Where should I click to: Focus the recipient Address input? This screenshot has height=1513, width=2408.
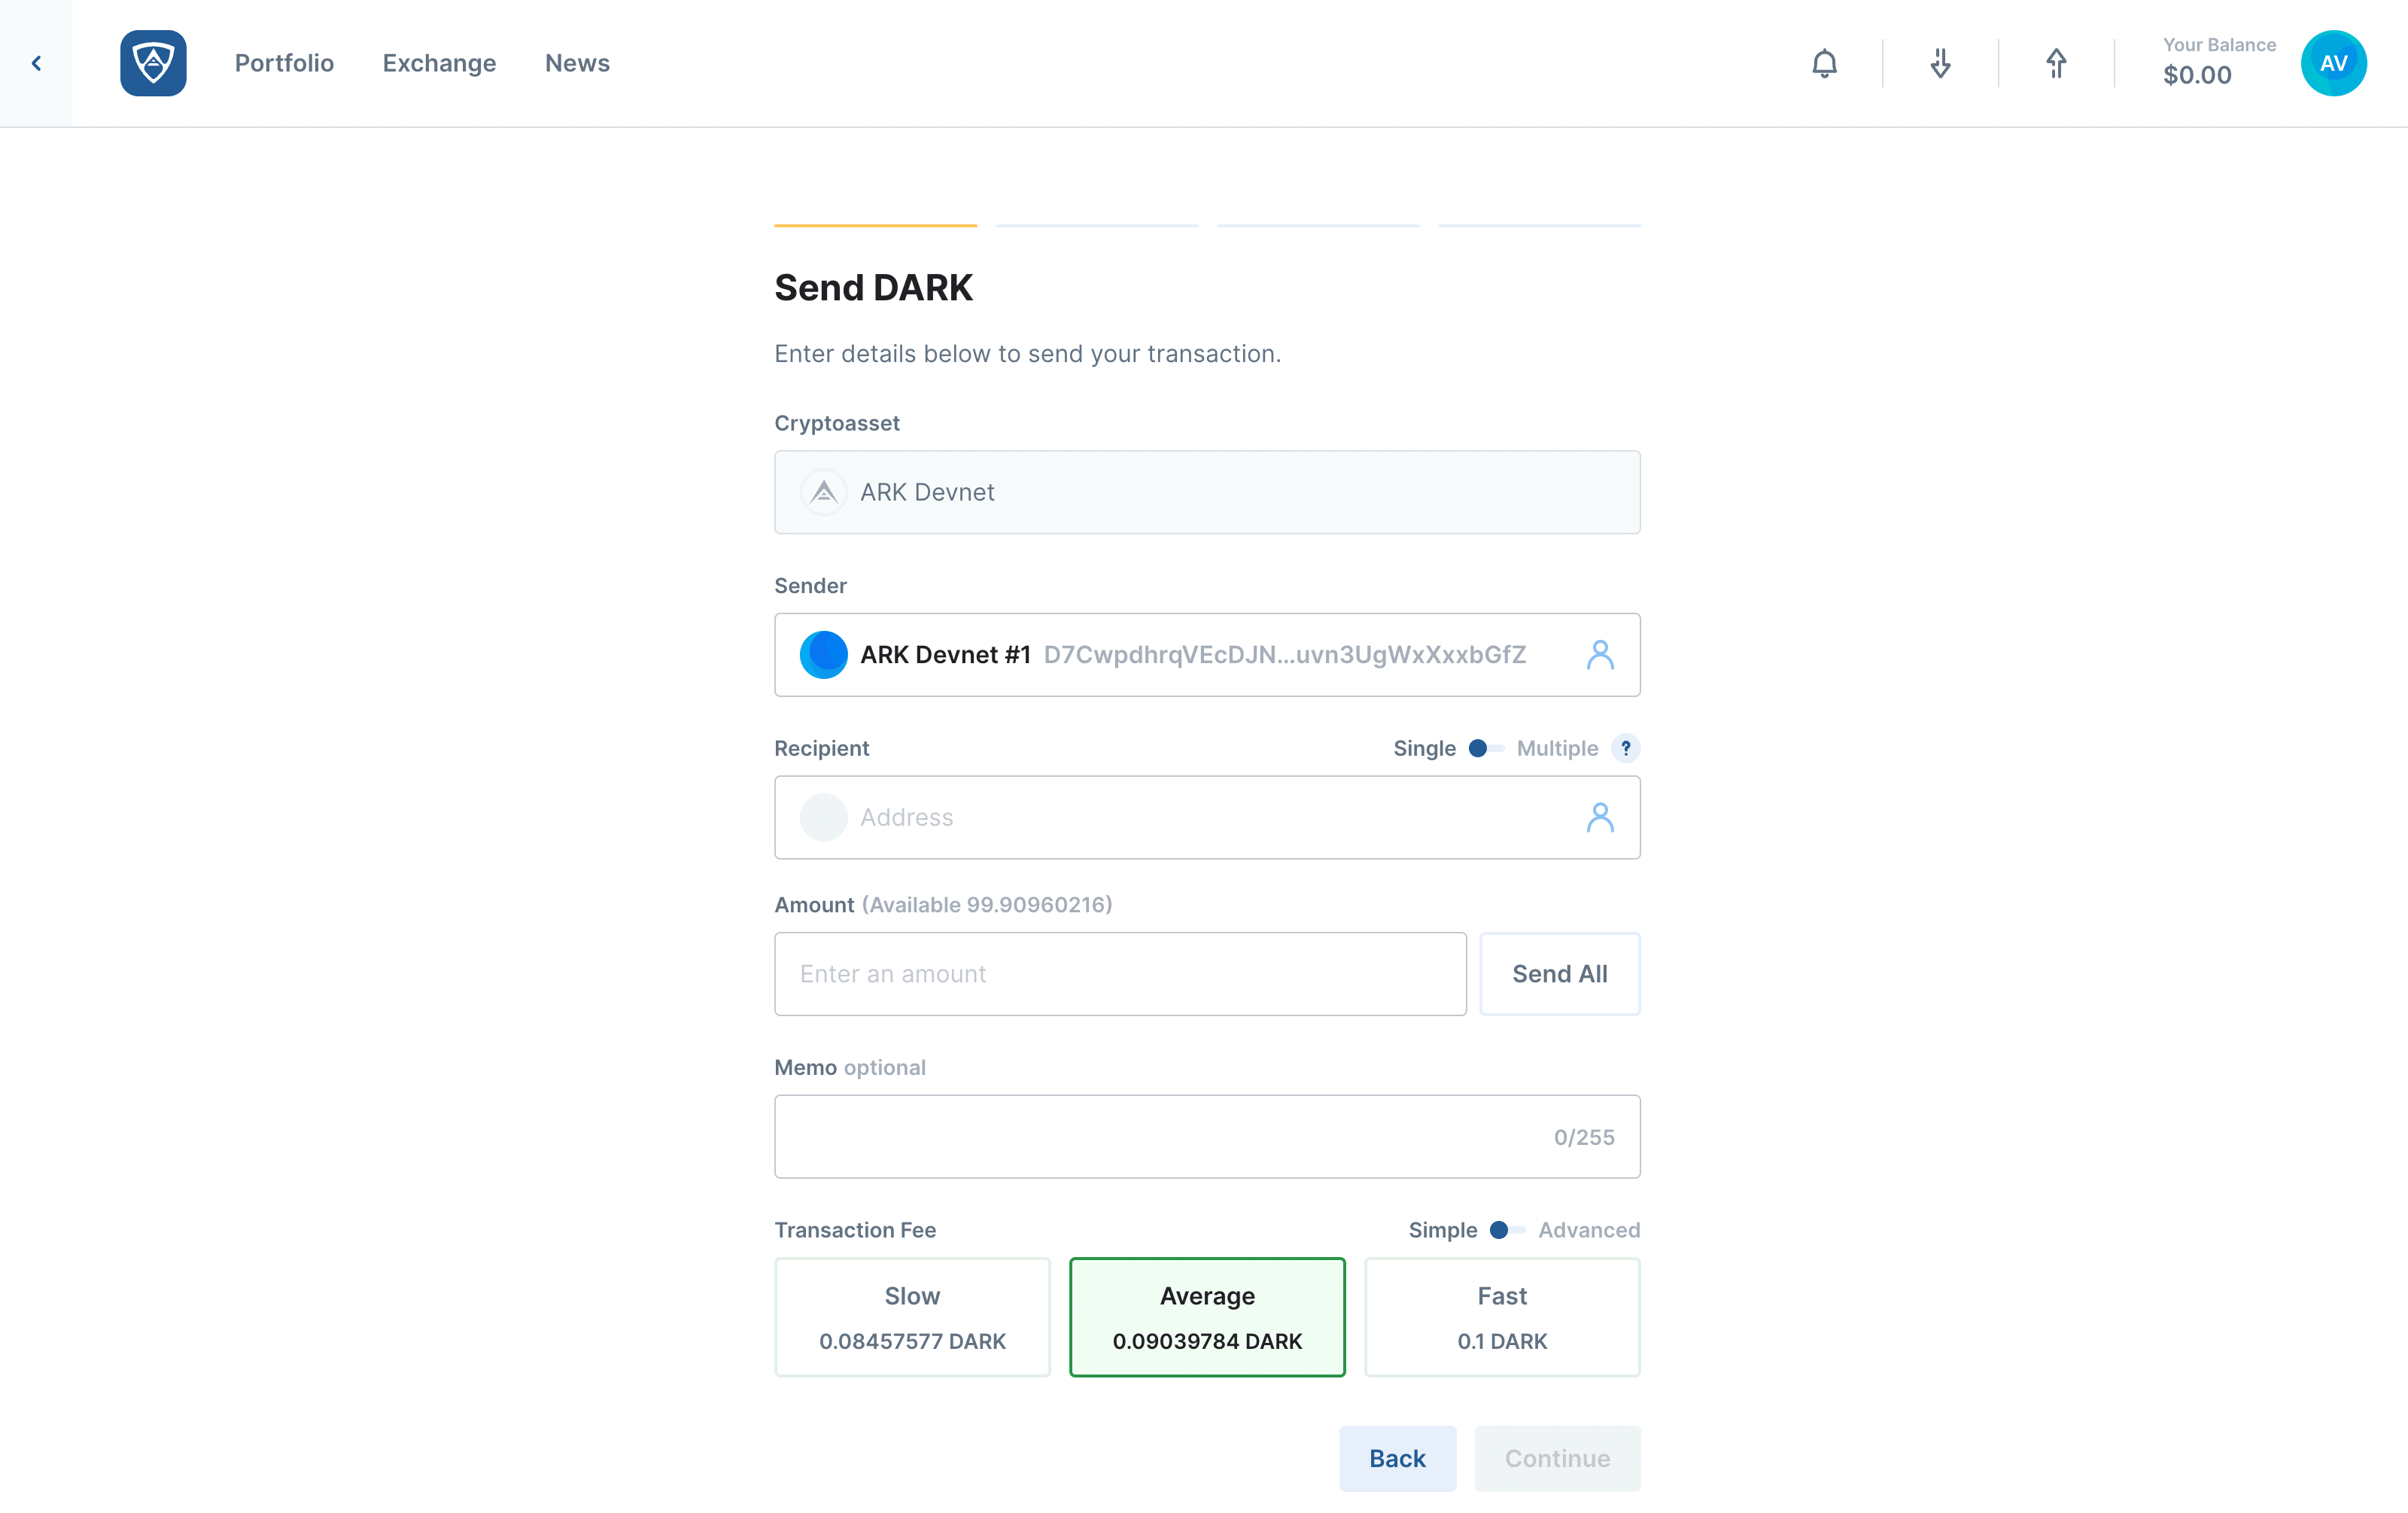(1207, 817)
